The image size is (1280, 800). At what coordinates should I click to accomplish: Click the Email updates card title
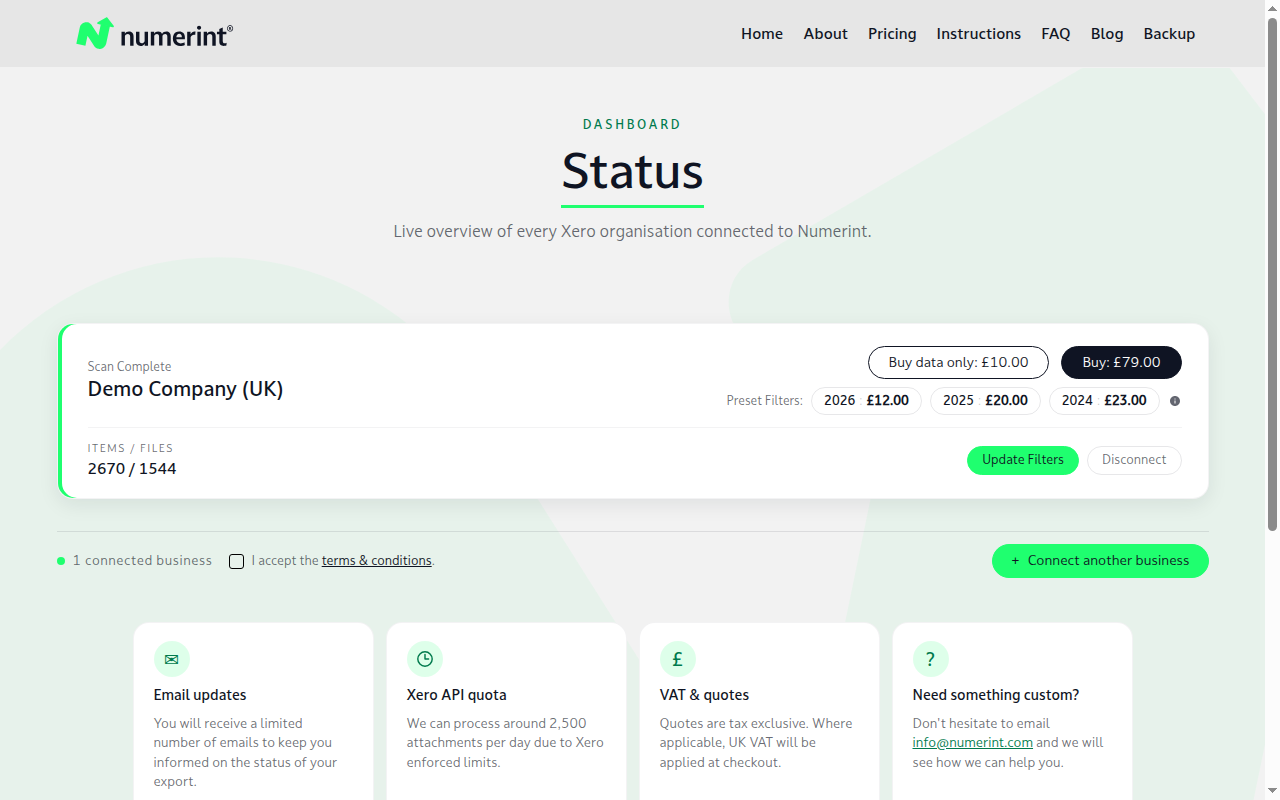[200, 695]
